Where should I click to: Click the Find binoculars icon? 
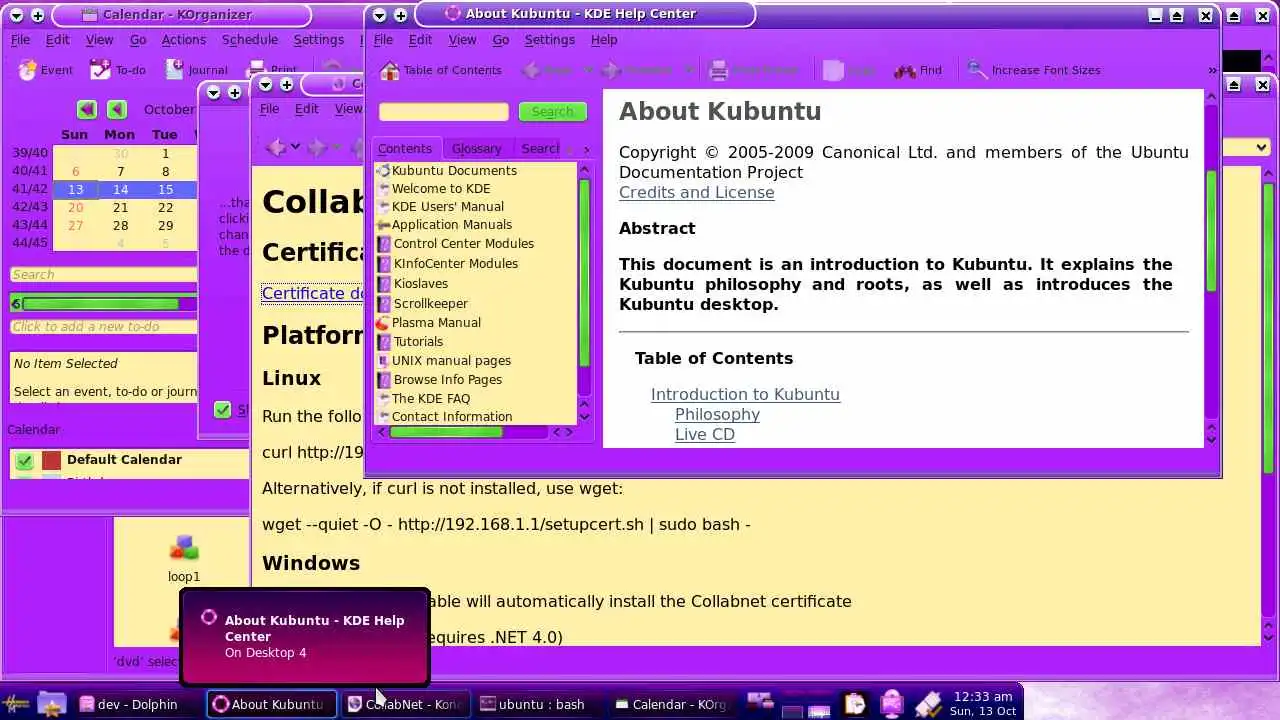(905, 70)
